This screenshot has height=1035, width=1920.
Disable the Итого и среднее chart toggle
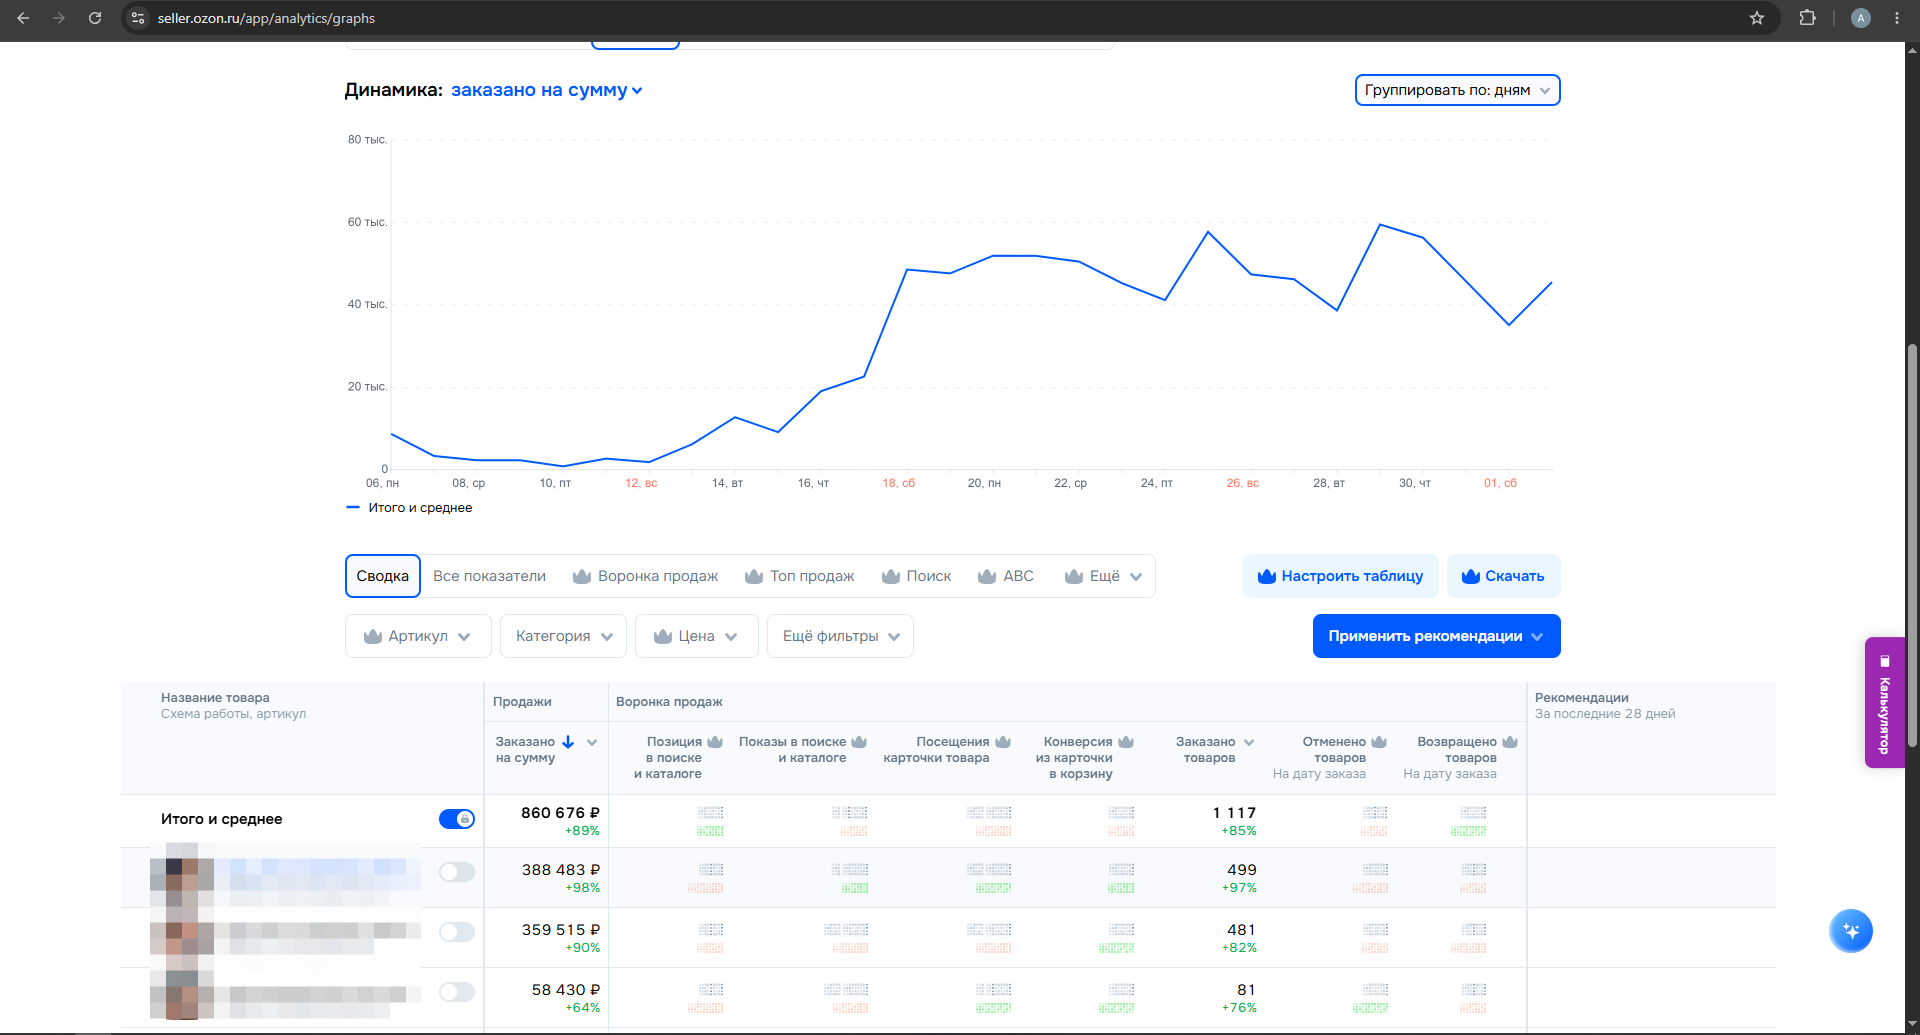point(457,819)
